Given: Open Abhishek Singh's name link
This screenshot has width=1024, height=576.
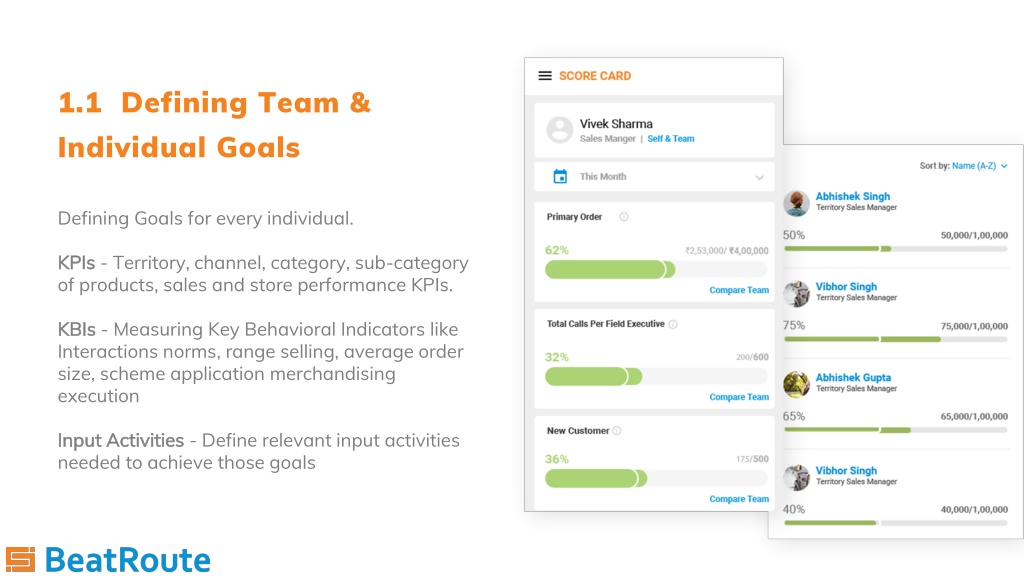Looking at the screenshot, I should pyautogui.click(x=852, y=197).
